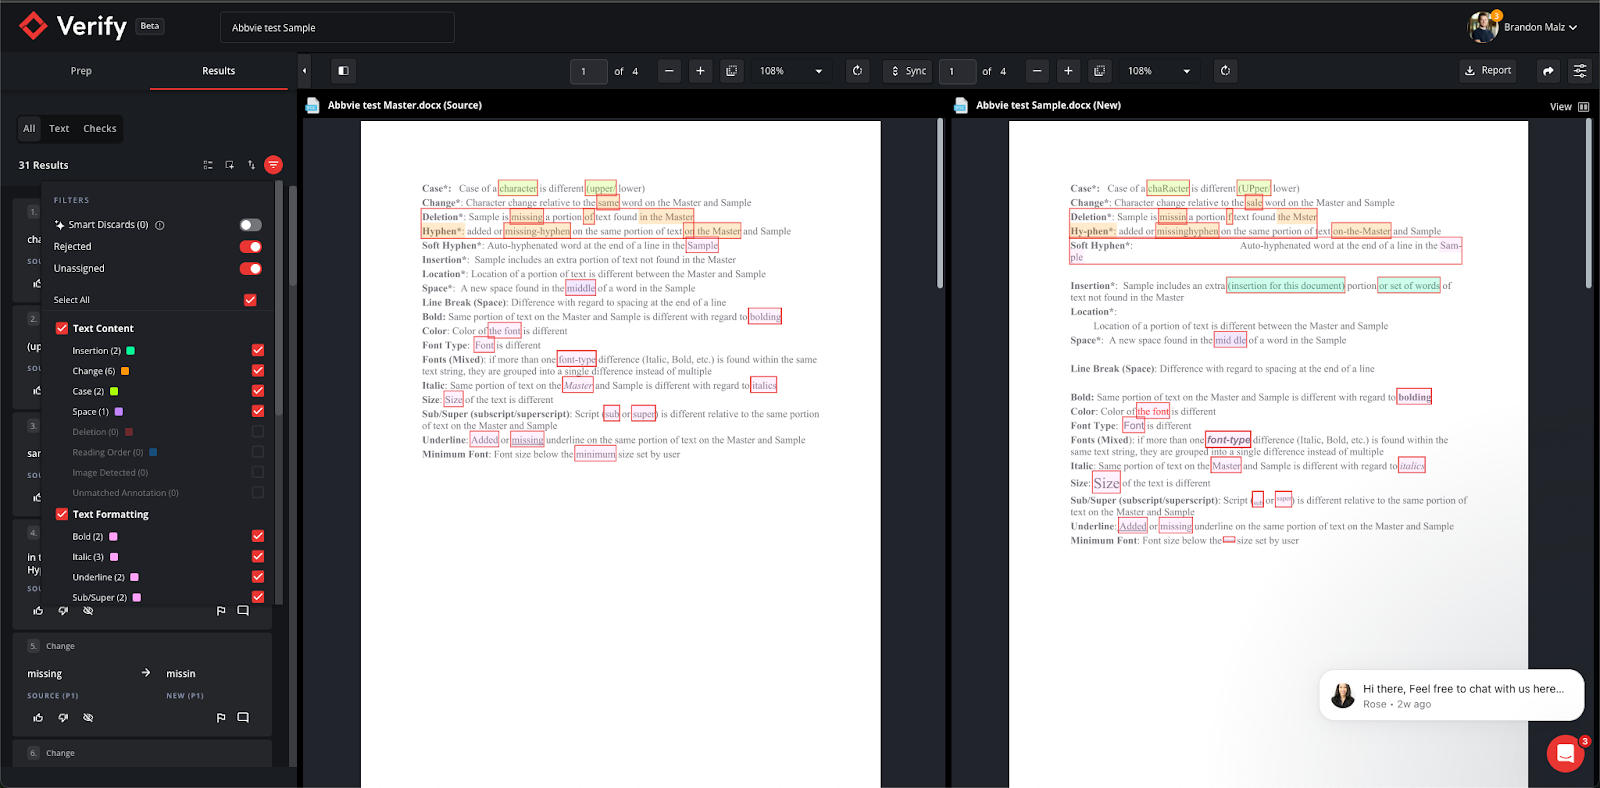Enable the Smart Discards toggle
This screenshot has width=1600, height=788.
250,225
